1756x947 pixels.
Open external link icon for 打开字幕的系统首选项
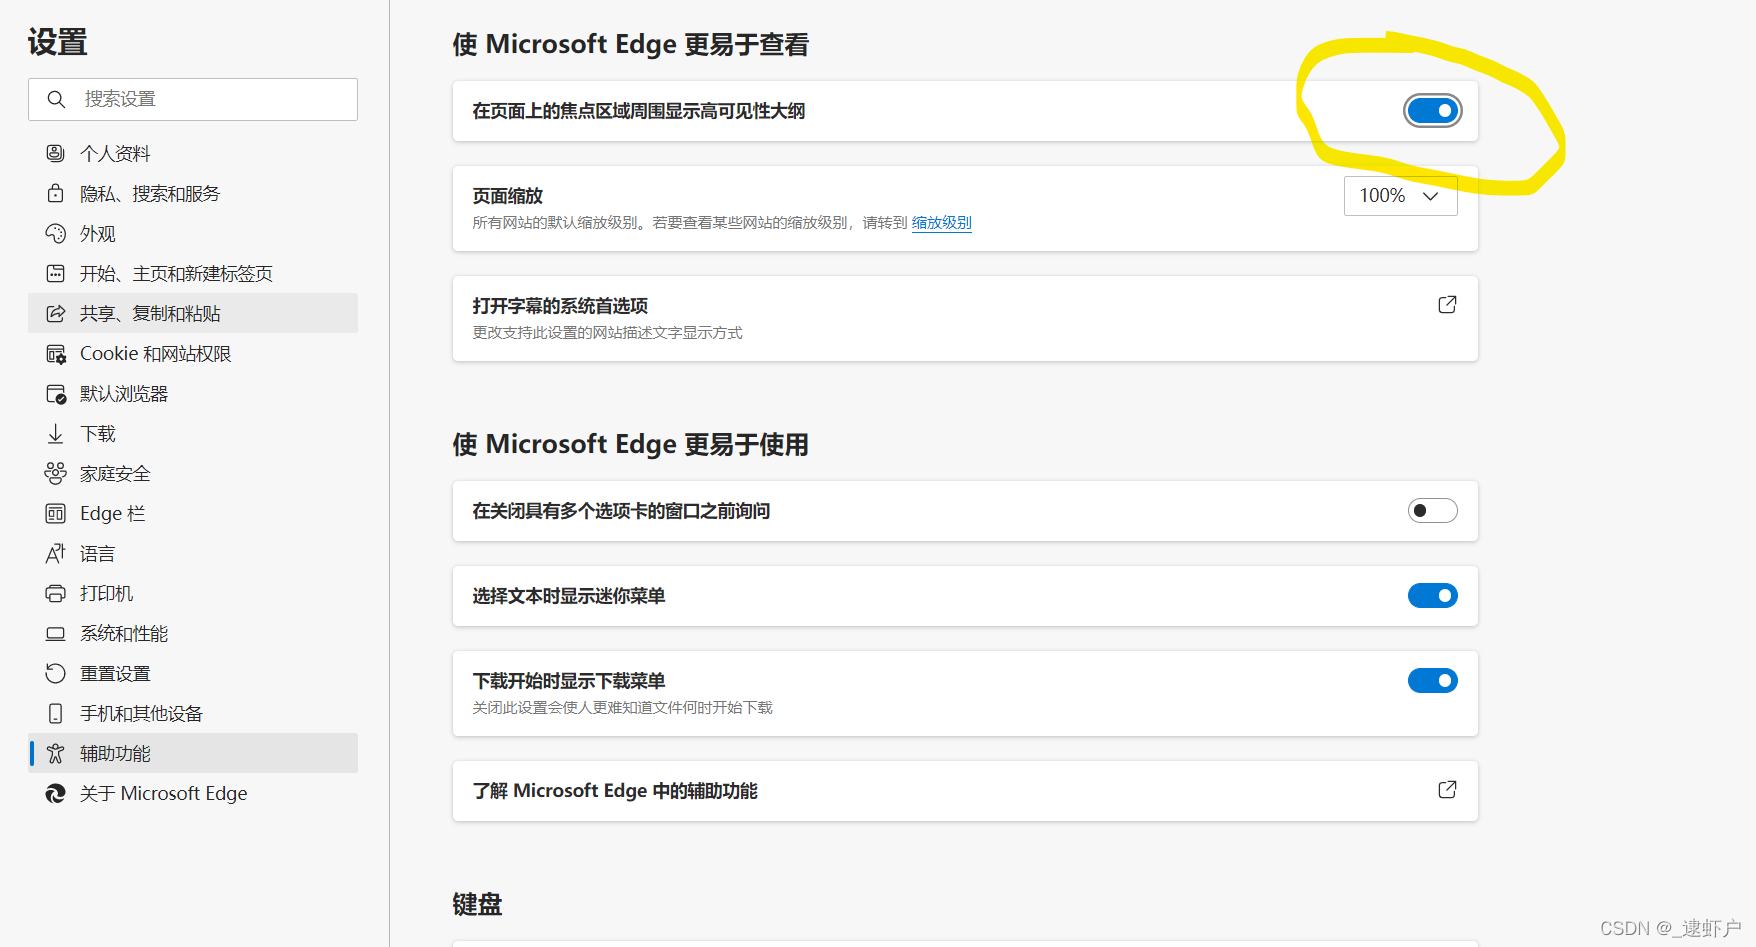(1447, 304)
